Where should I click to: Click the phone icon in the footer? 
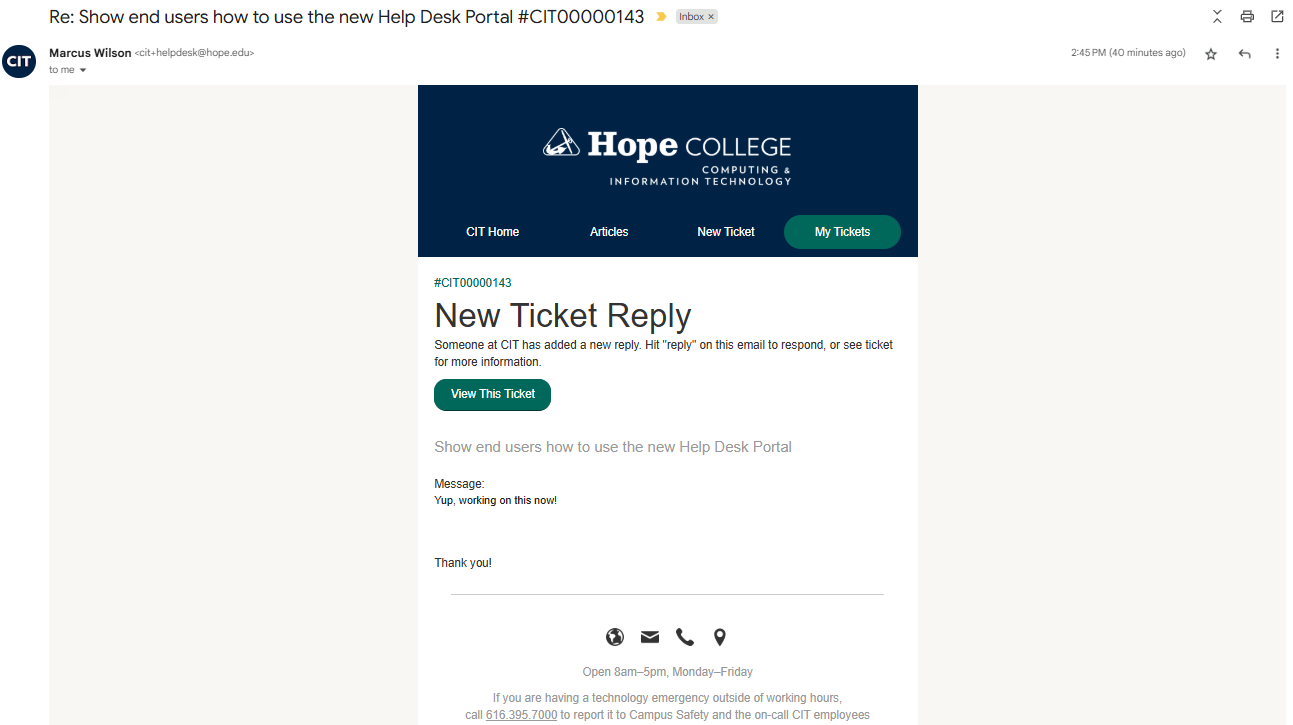point(685,637)
